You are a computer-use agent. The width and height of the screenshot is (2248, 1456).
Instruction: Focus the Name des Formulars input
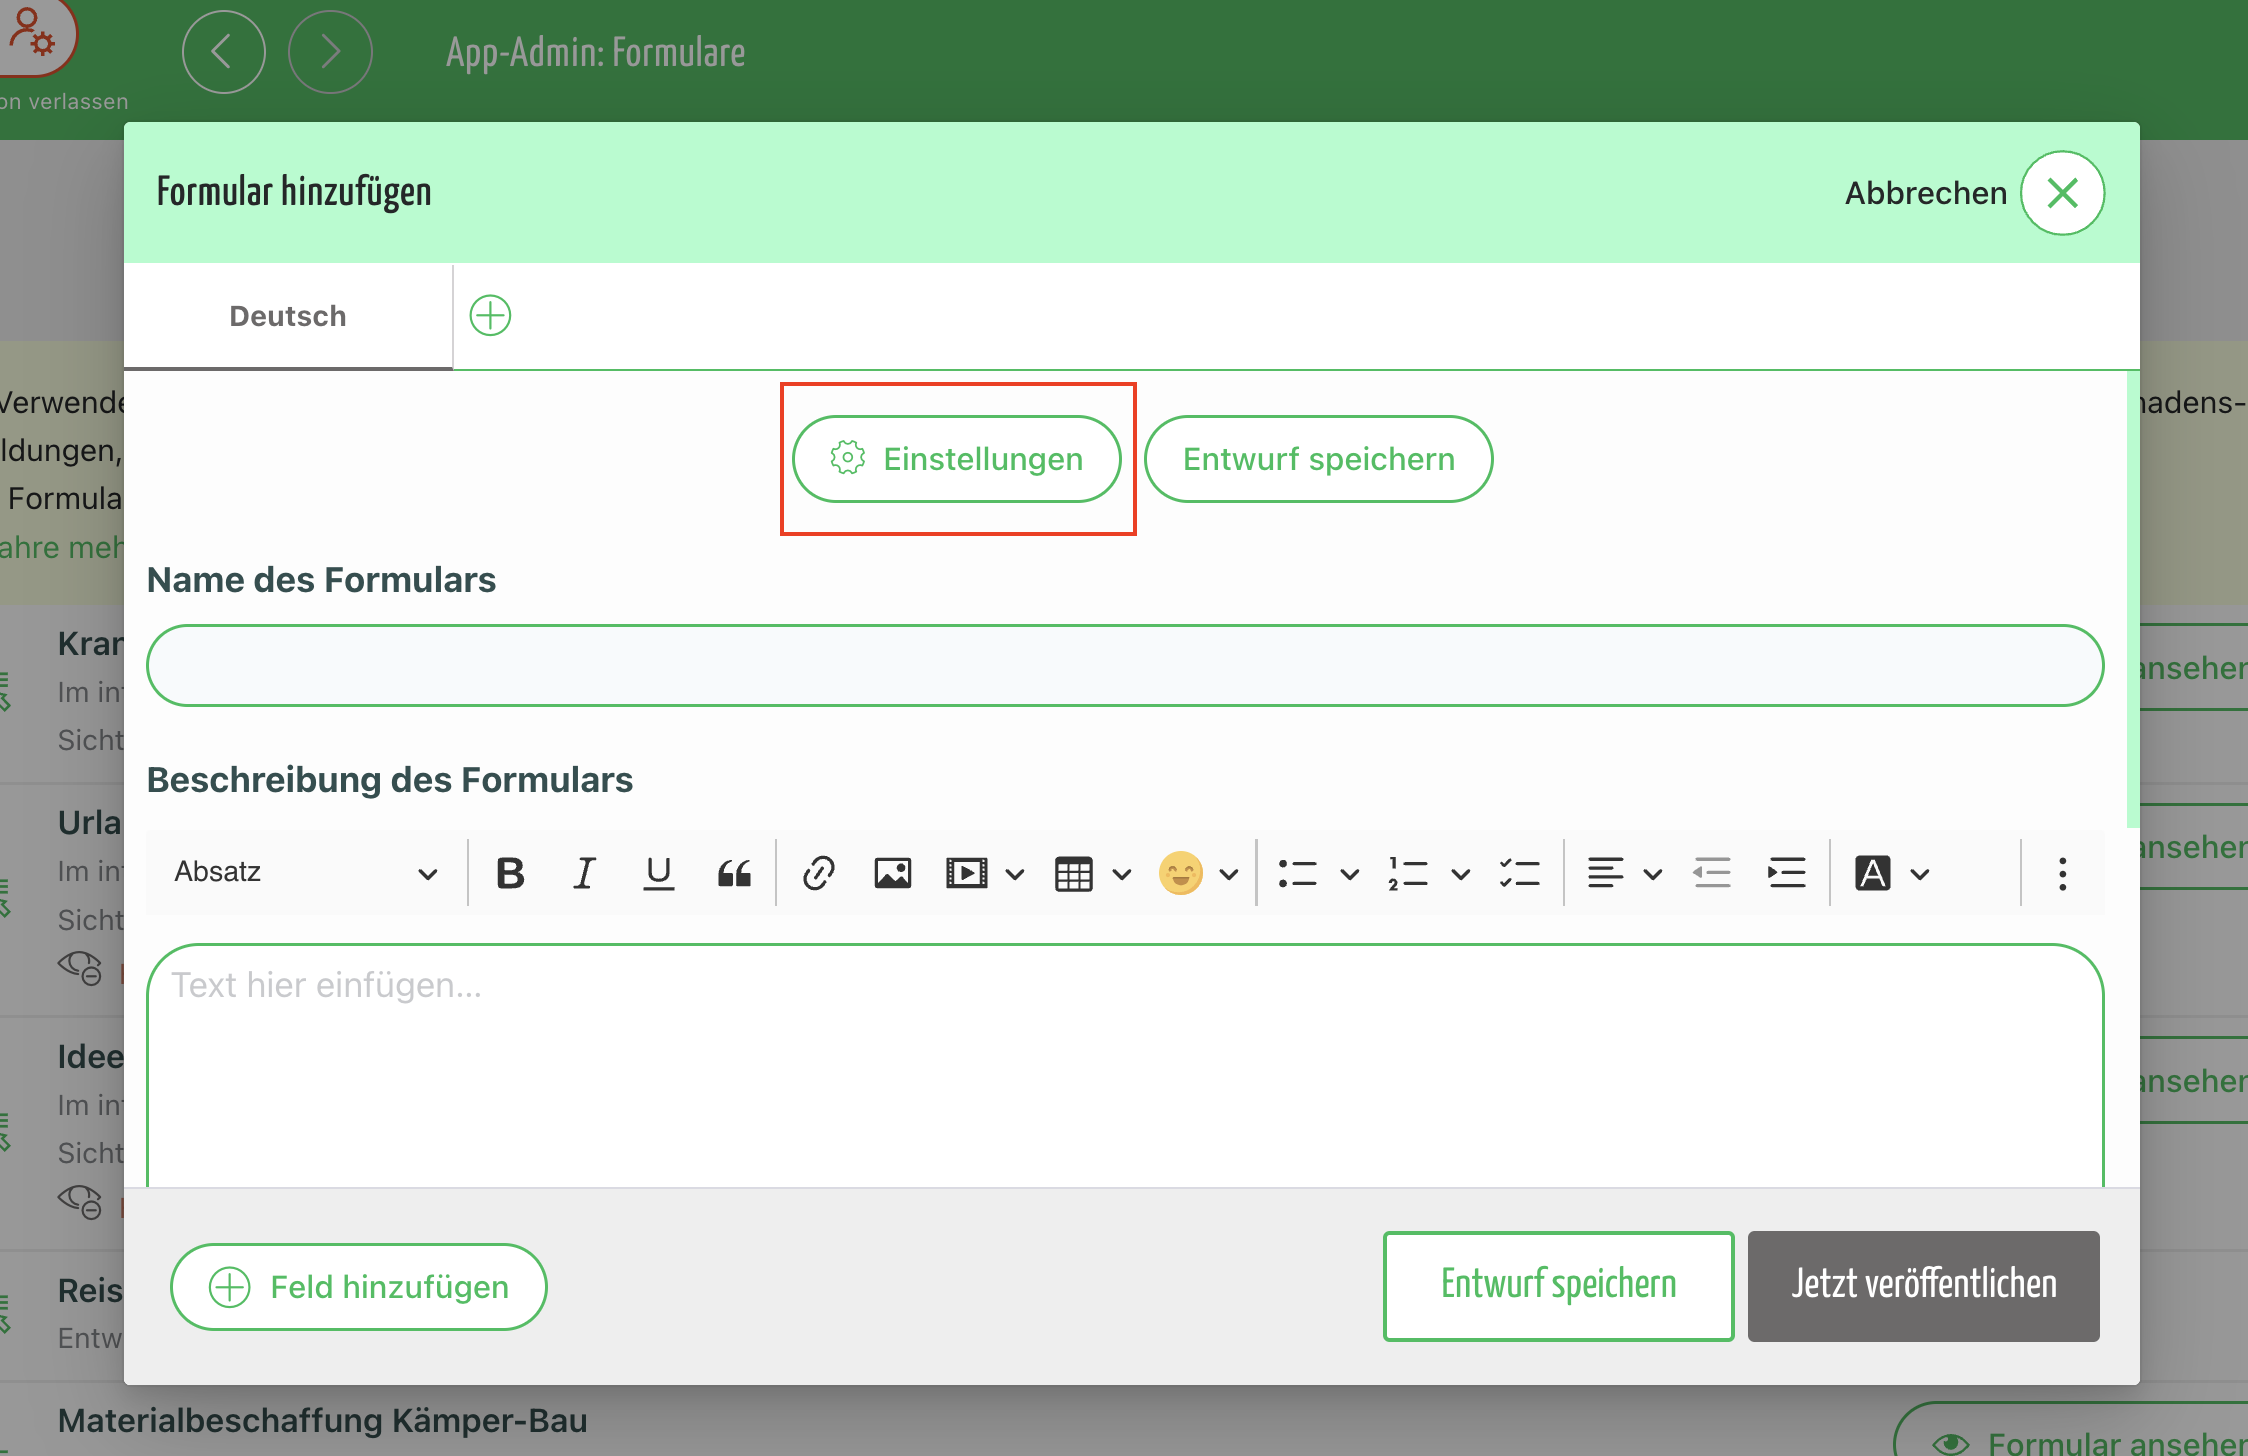1125,666
